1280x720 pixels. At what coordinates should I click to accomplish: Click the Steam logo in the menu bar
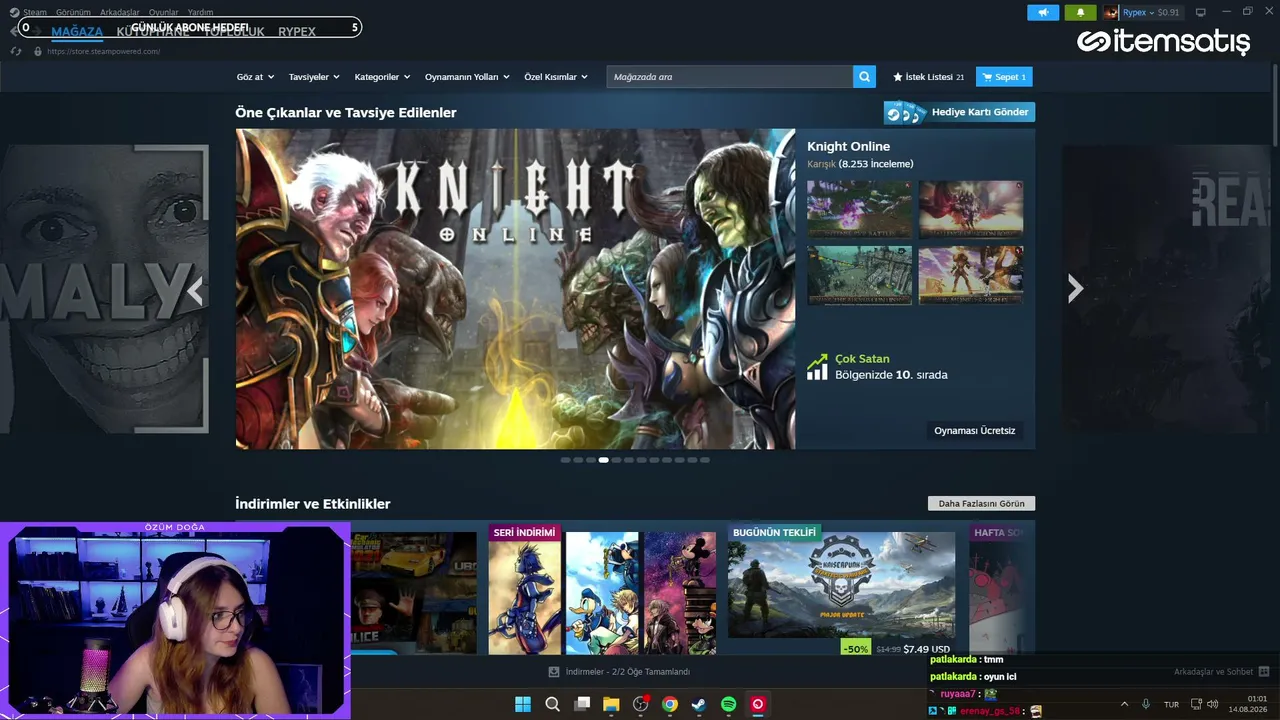pos(14,12)
